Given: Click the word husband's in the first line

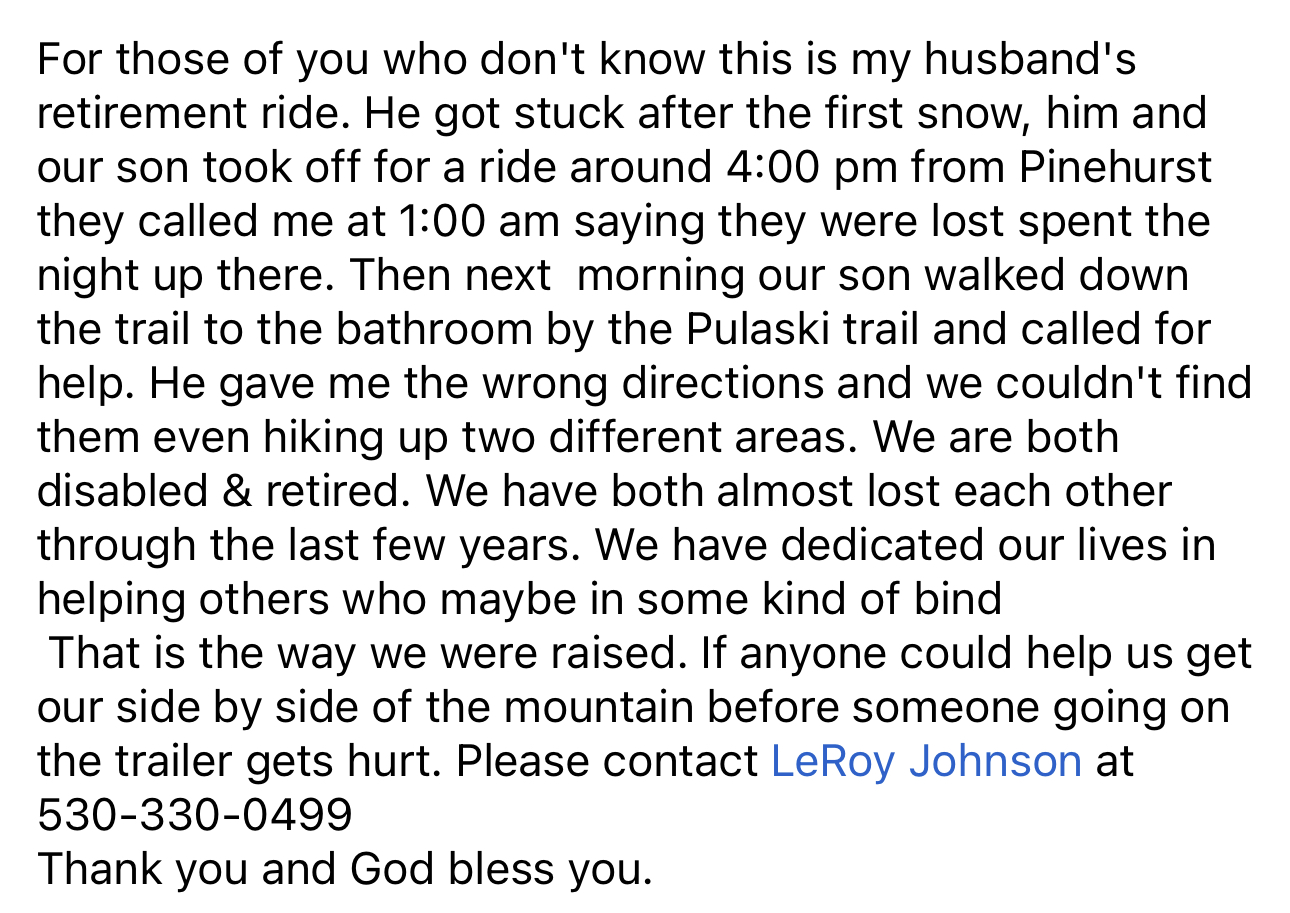Looking at the screenshot, I should coord(1029,59).
